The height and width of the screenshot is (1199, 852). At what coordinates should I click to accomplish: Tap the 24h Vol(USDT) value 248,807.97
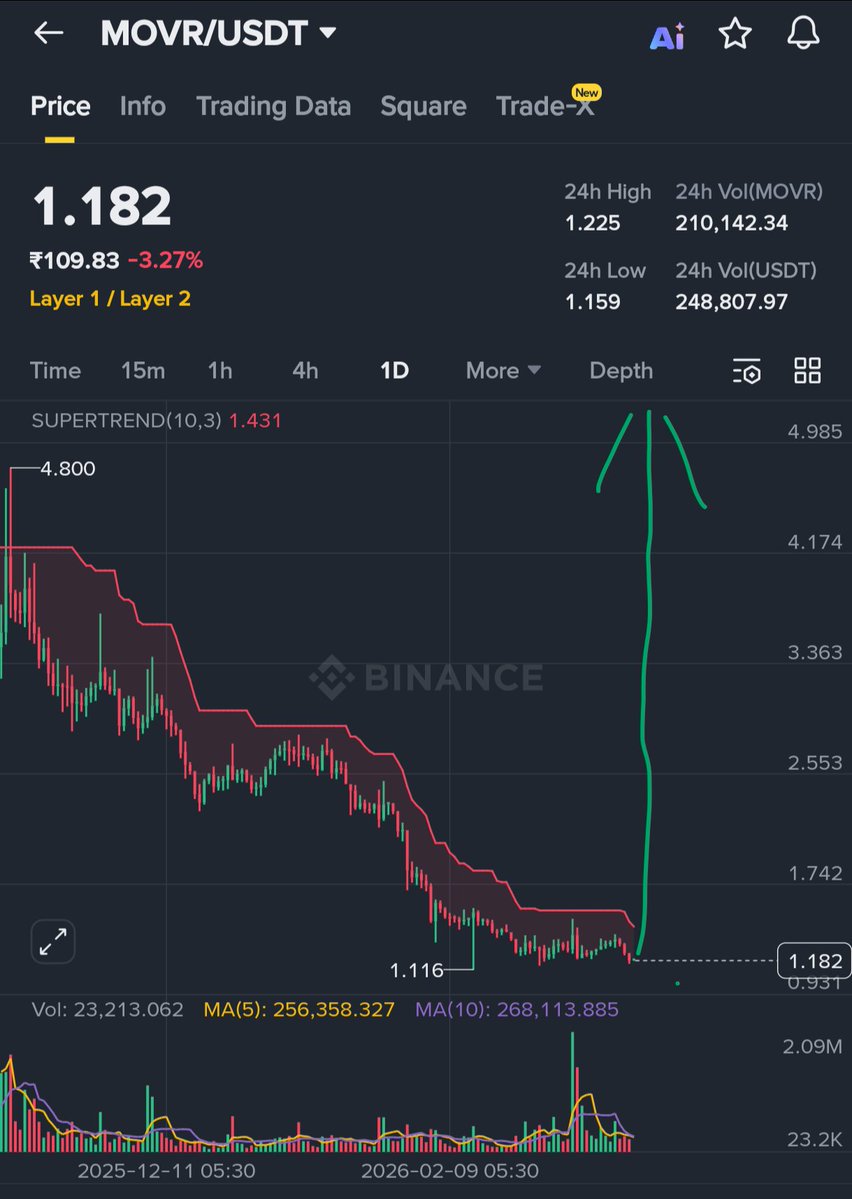[x=731, y=302]
